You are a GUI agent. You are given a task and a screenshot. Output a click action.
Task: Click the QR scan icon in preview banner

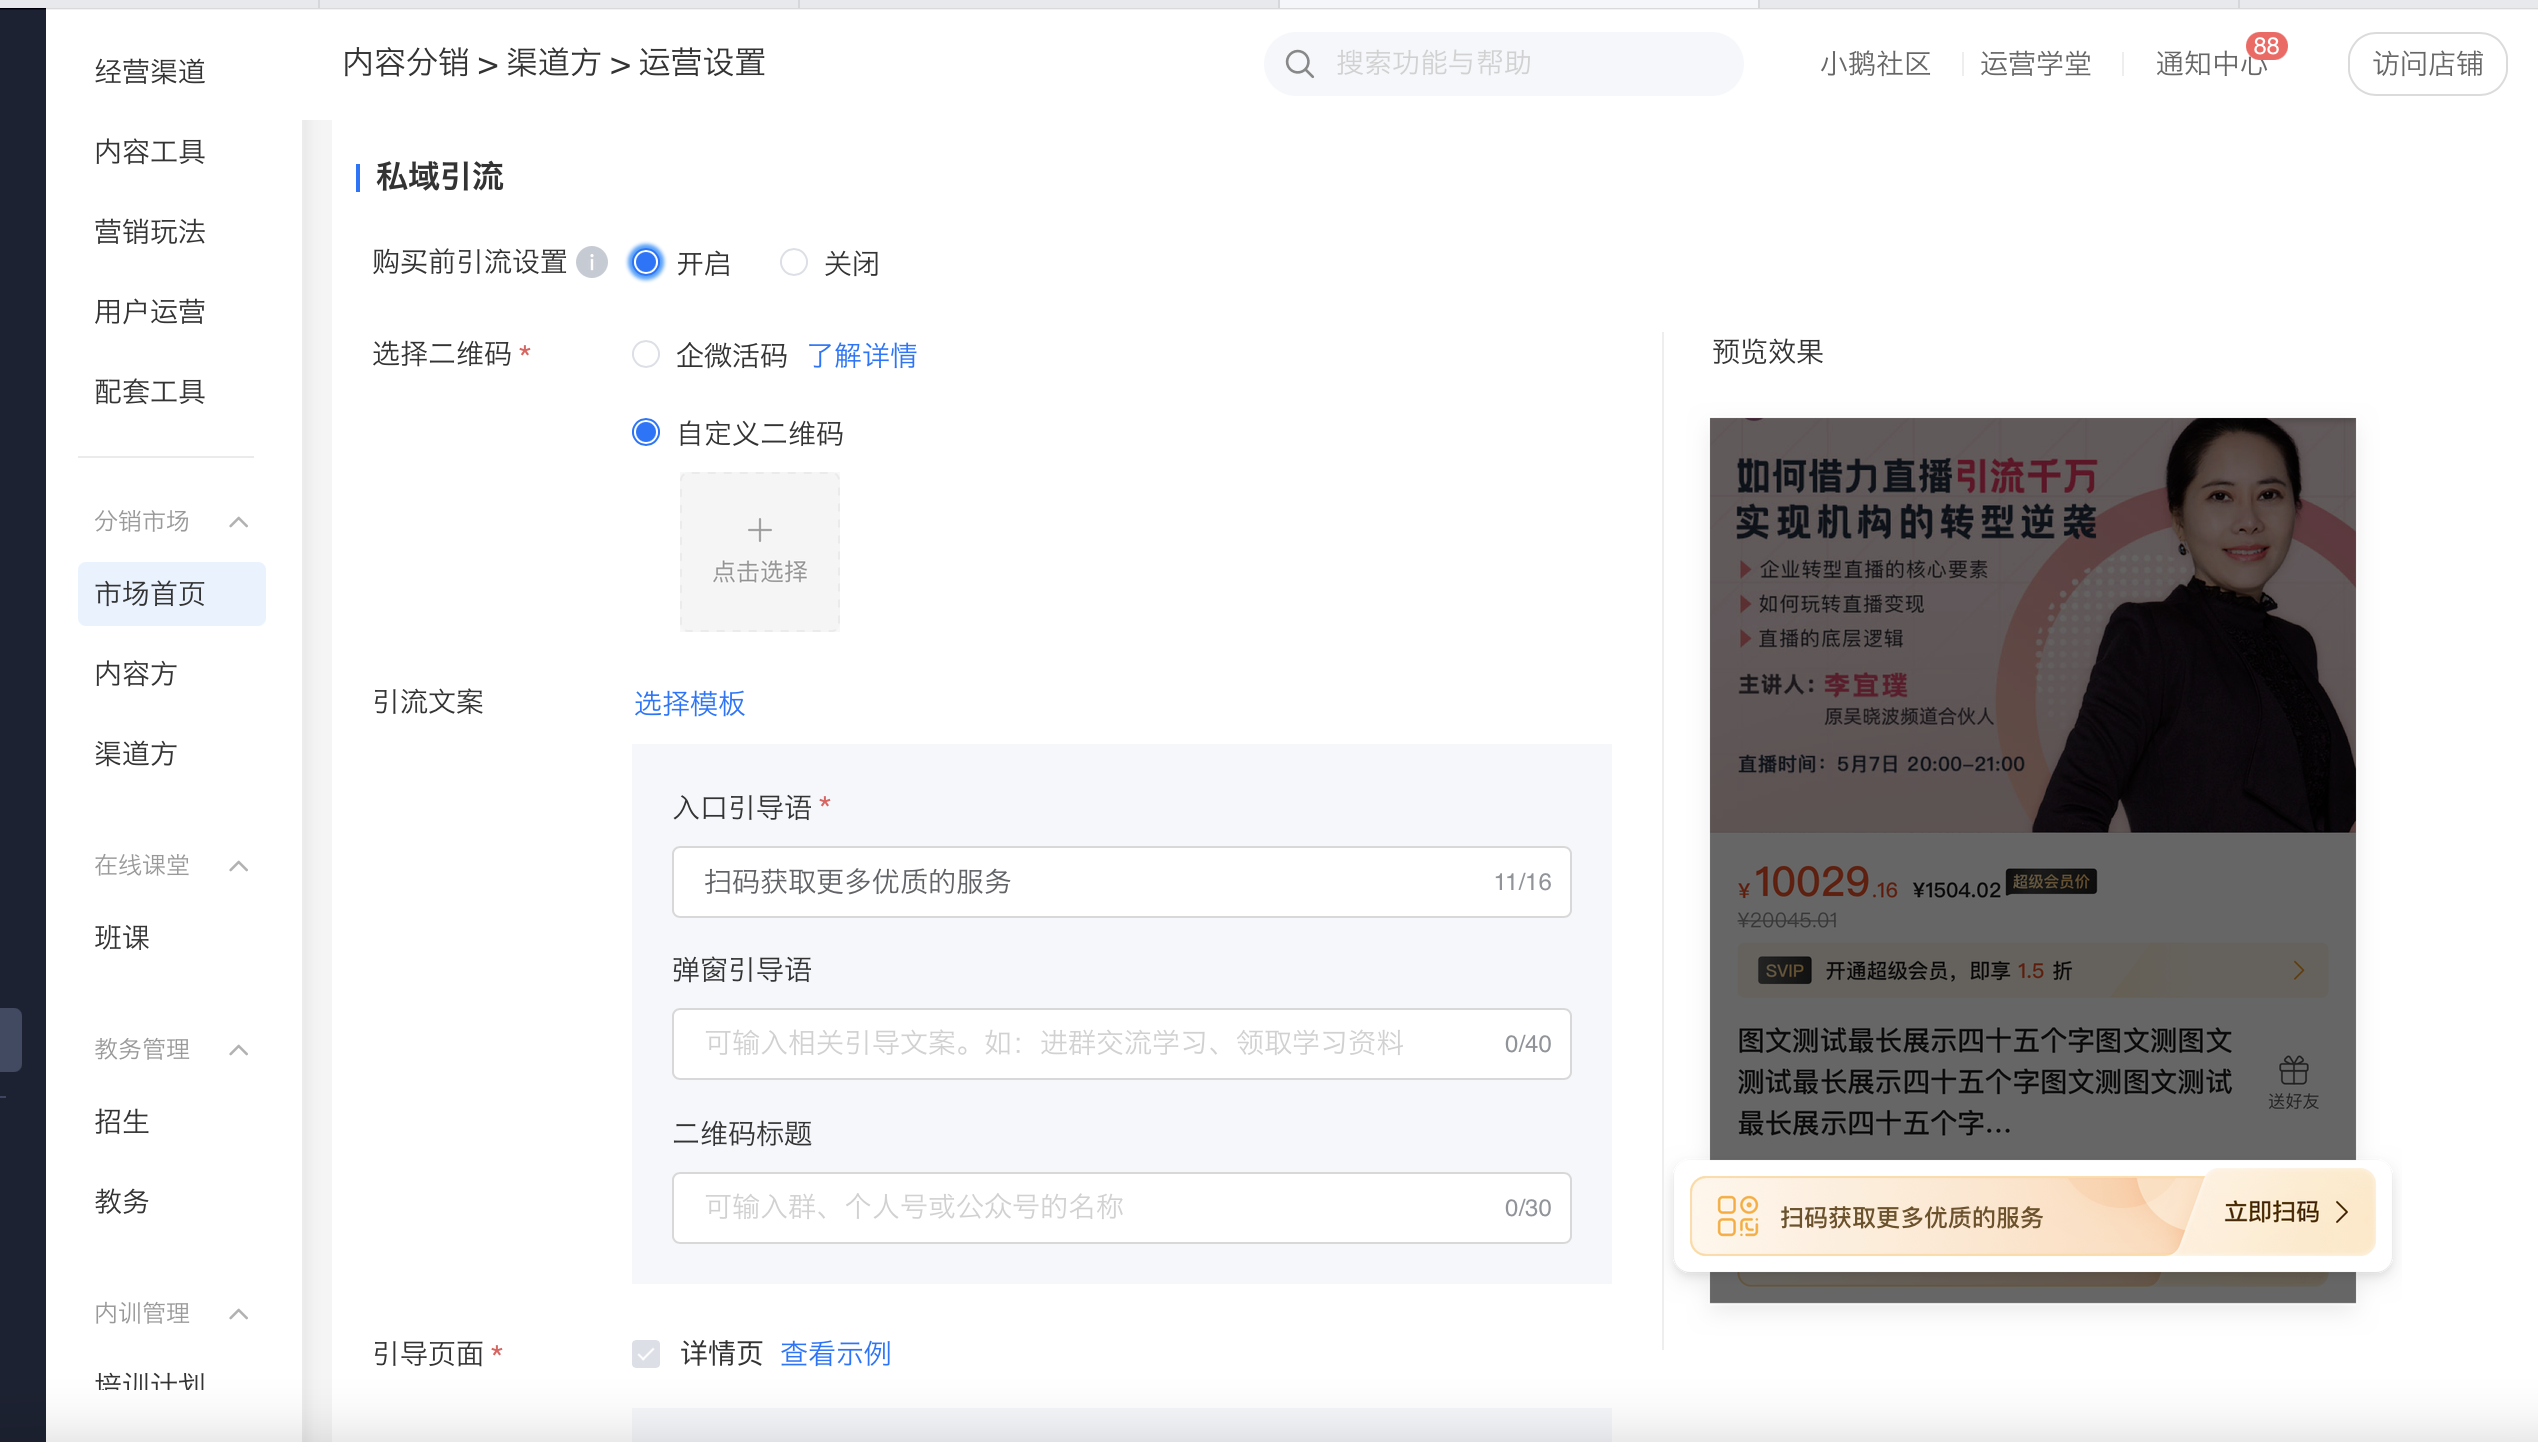coord(1737,1216)
